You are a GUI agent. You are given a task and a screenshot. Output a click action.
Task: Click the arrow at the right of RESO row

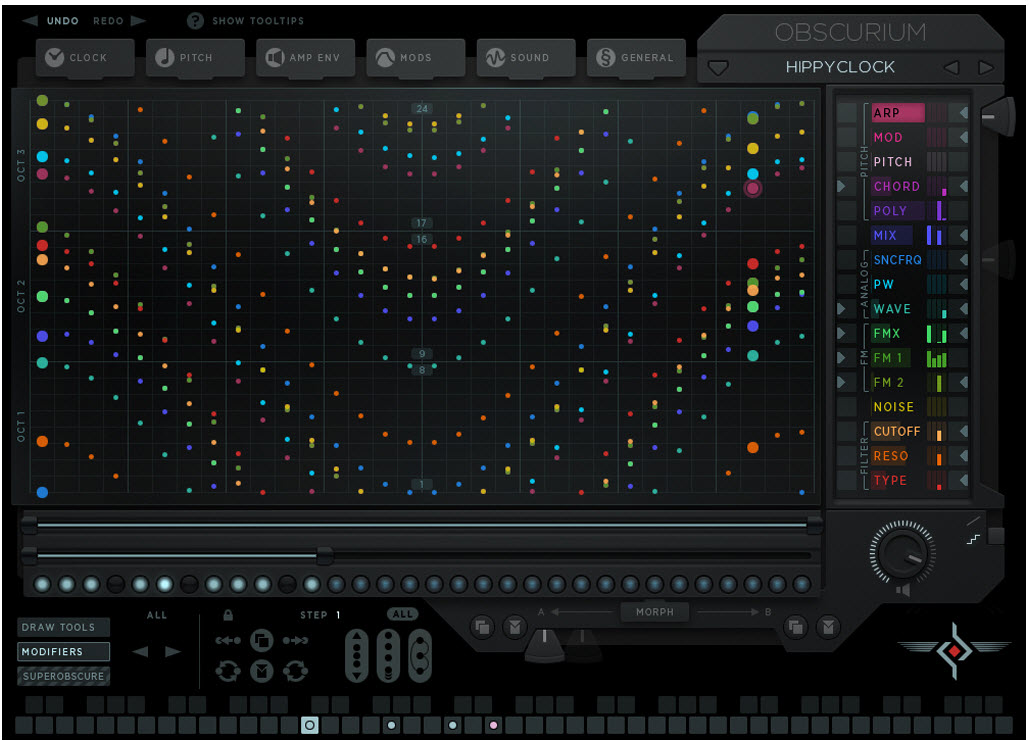pyautogui.click(x=963, y=455)
